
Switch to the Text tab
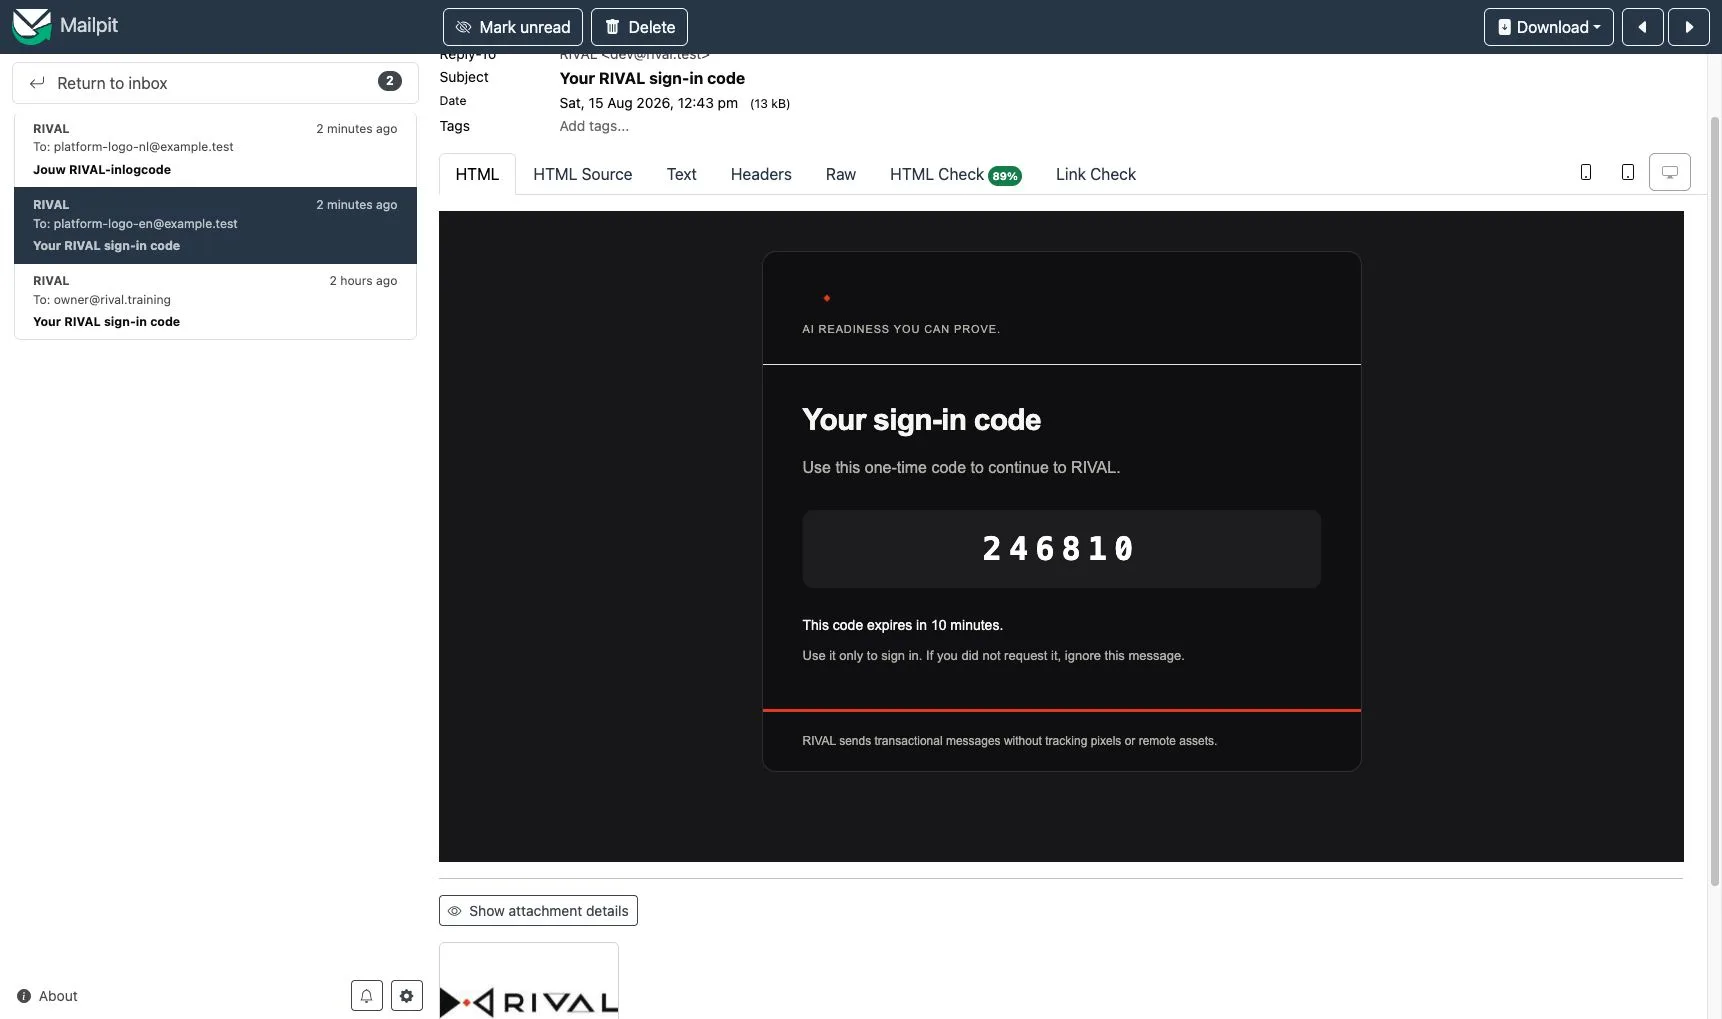[x=682, y=174]
